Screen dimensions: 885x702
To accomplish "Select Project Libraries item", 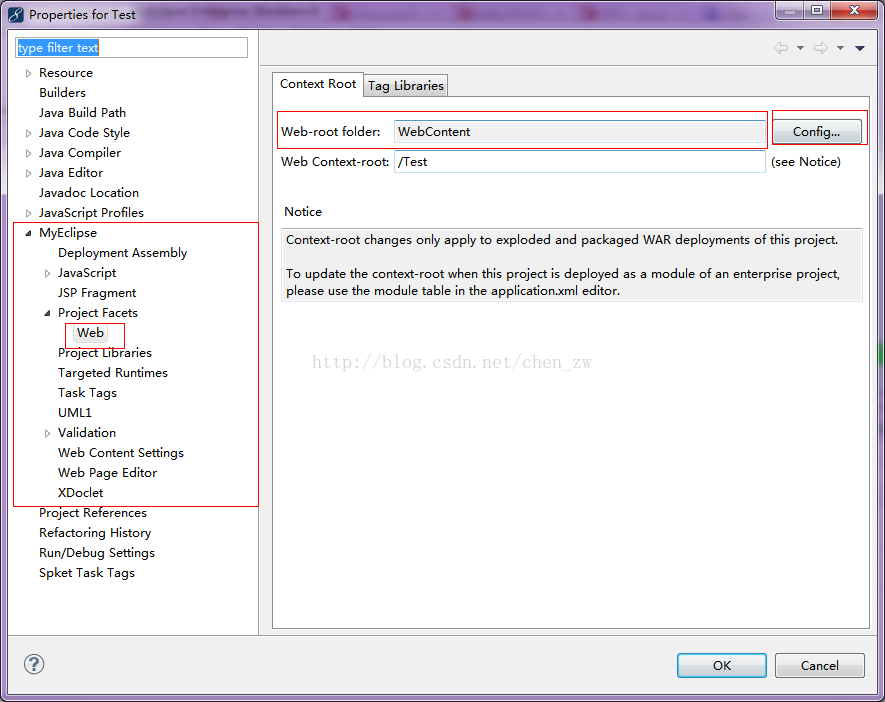I will point(105,353).
